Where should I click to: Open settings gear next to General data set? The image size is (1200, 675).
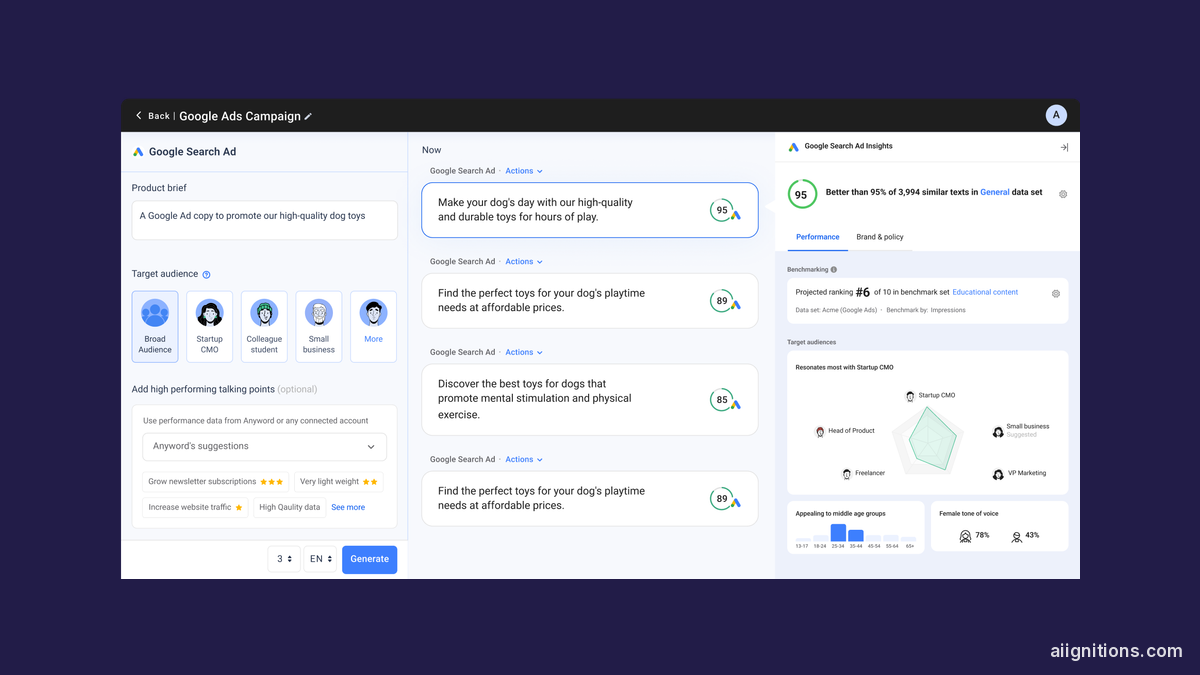1063,194
